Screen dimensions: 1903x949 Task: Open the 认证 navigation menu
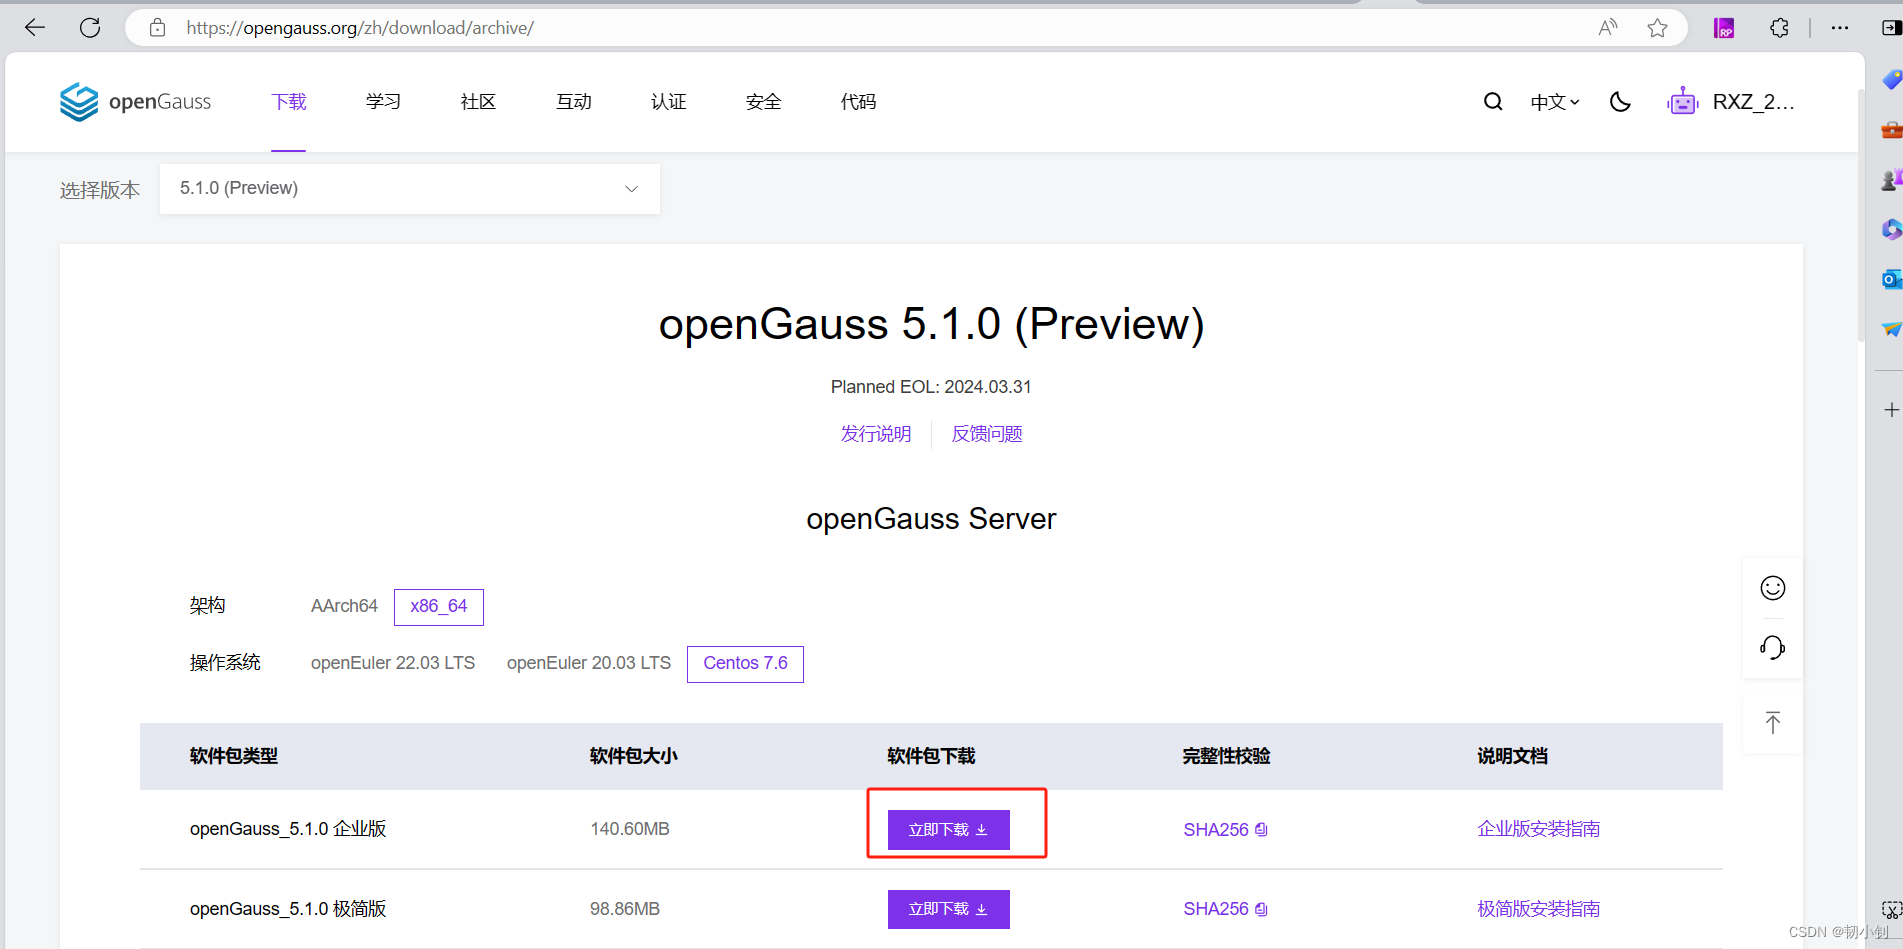(669, 102)
